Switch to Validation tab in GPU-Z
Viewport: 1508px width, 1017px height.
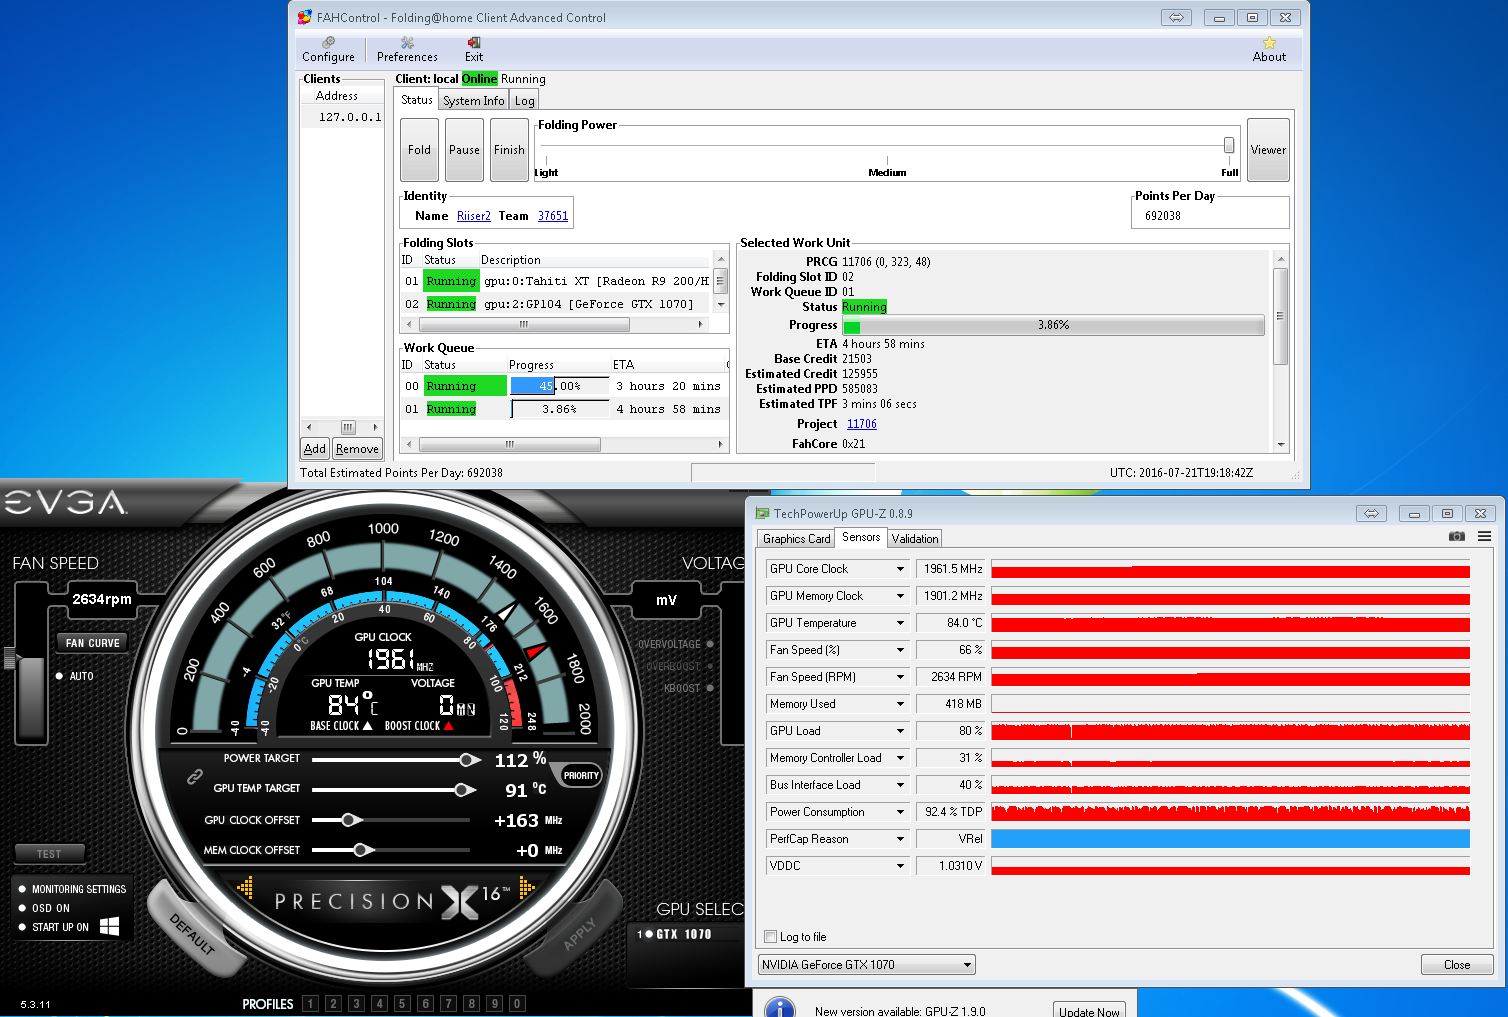click(915, 538)
